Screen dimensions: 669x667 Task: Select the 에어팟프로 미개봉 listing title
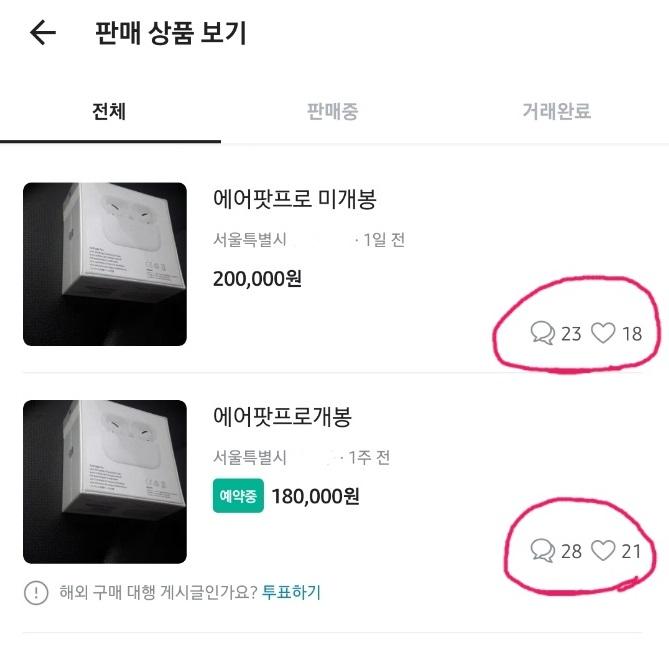[x=295, y=199]
